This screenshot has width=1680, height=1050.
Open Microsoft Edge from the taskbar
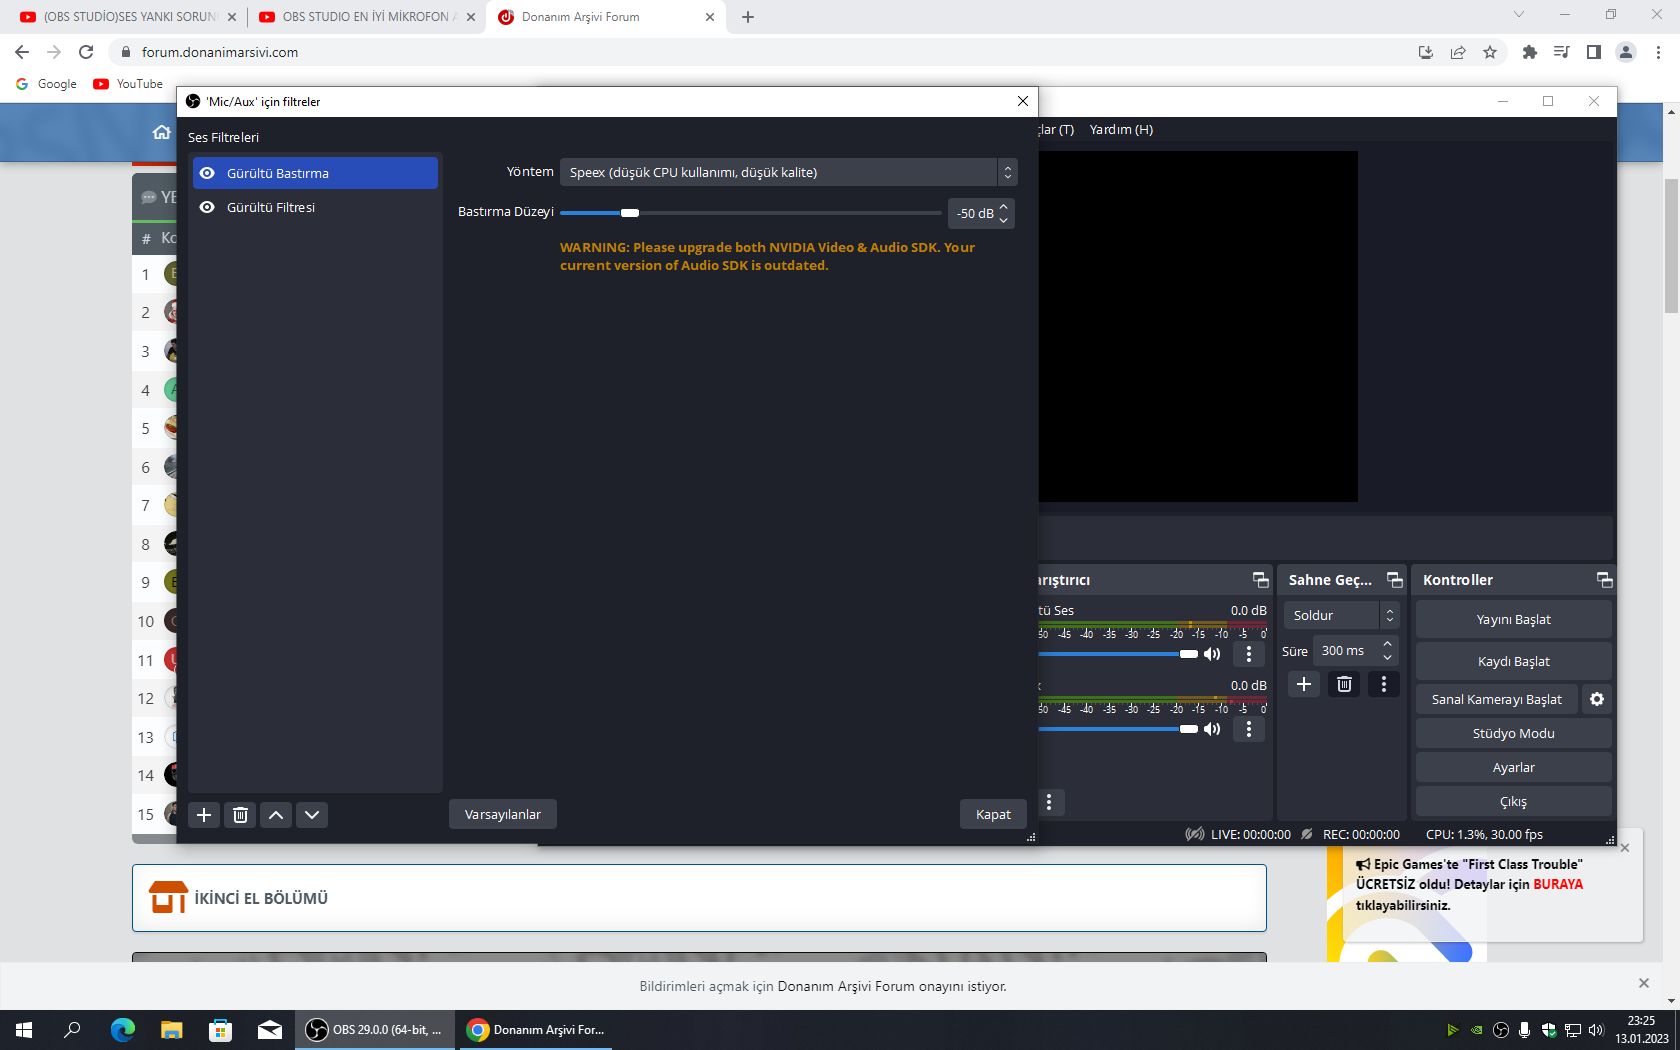coord(122,1030)
